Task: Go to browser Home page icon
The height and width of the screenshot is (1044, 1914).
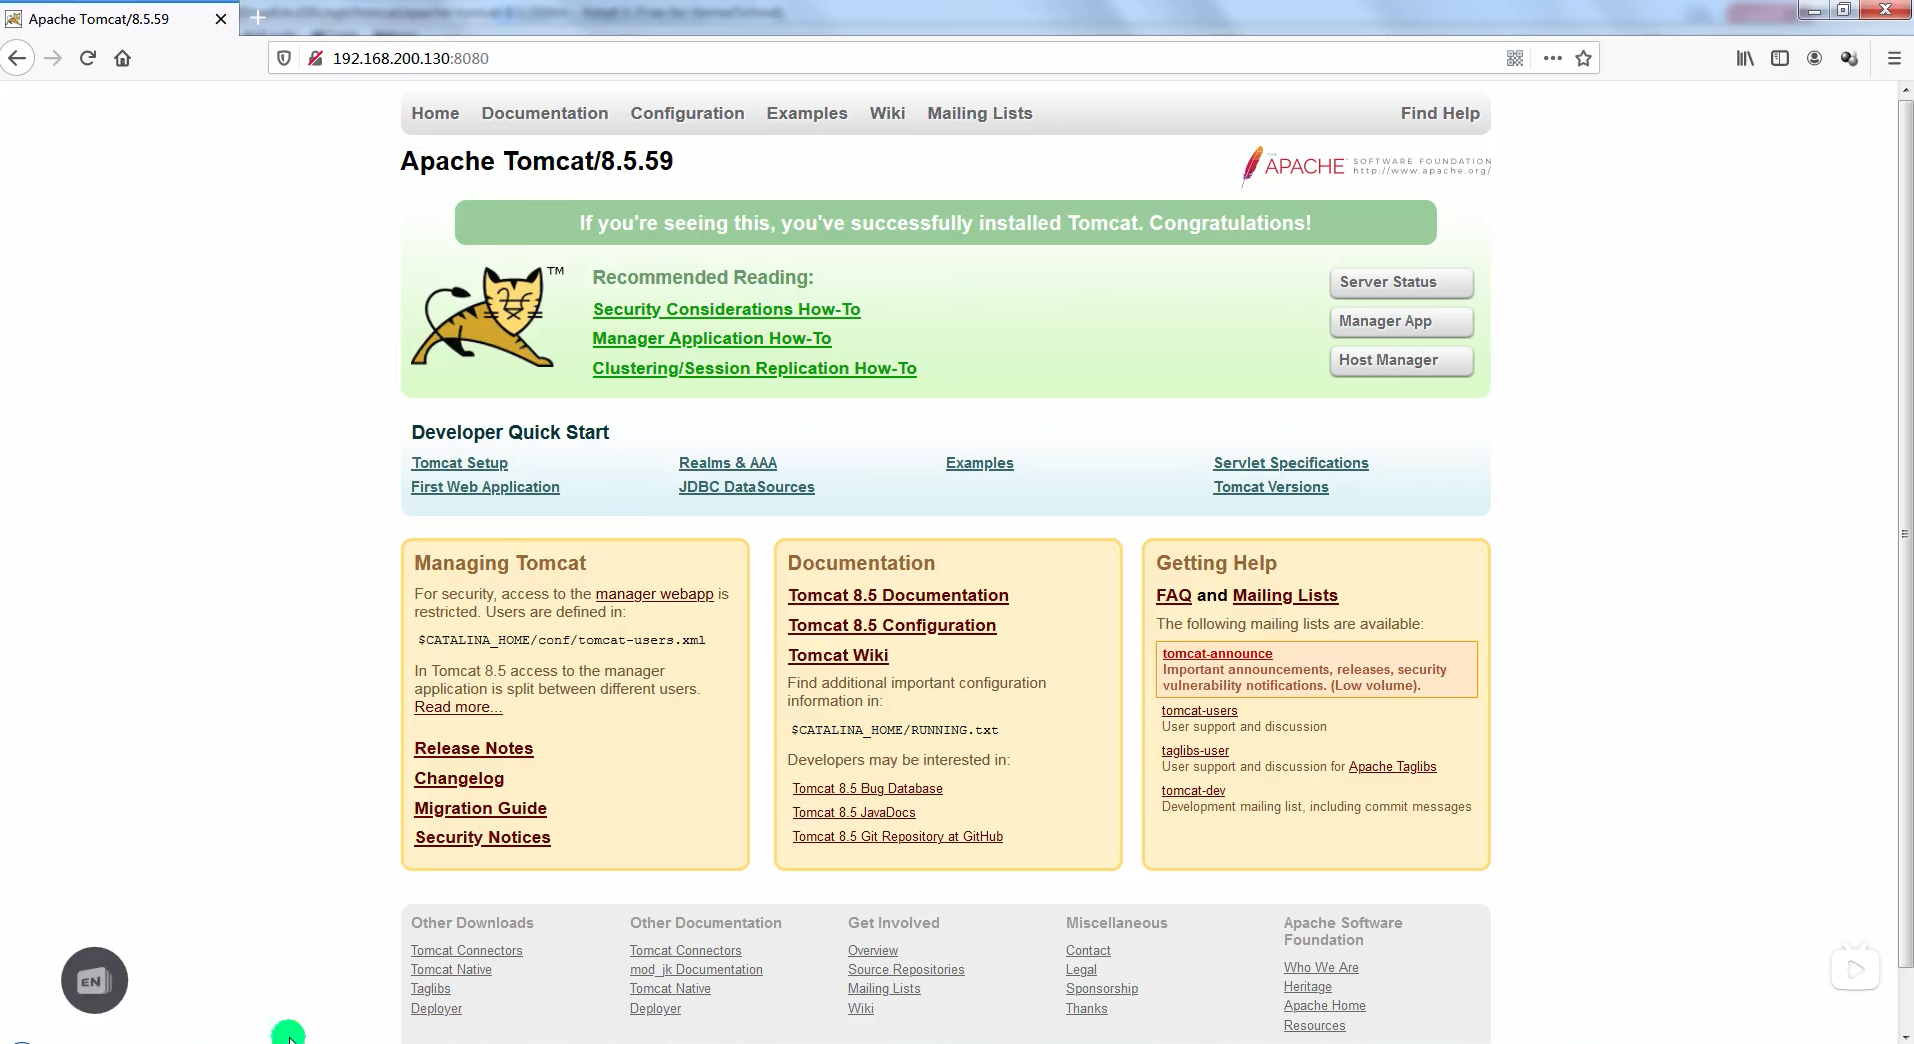Action: pos(123,58)
